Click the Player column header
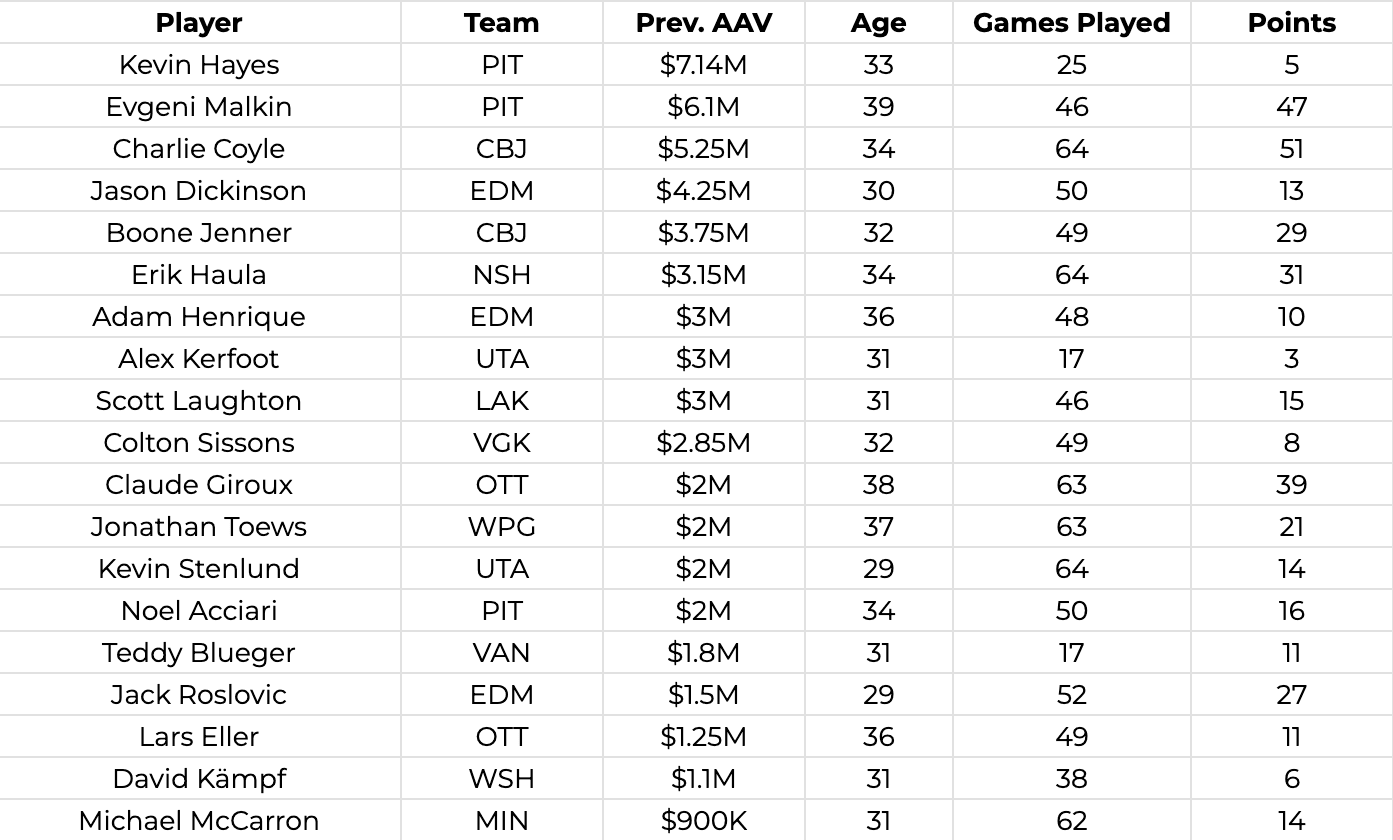 pyautogui.click(x=199, y=23)
